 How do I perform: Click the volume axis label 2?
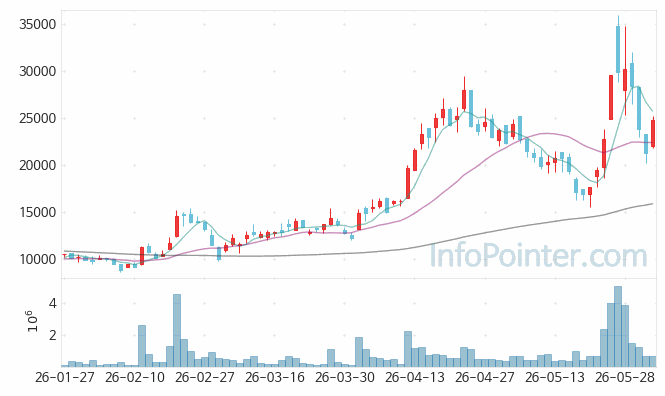(52, 335)
